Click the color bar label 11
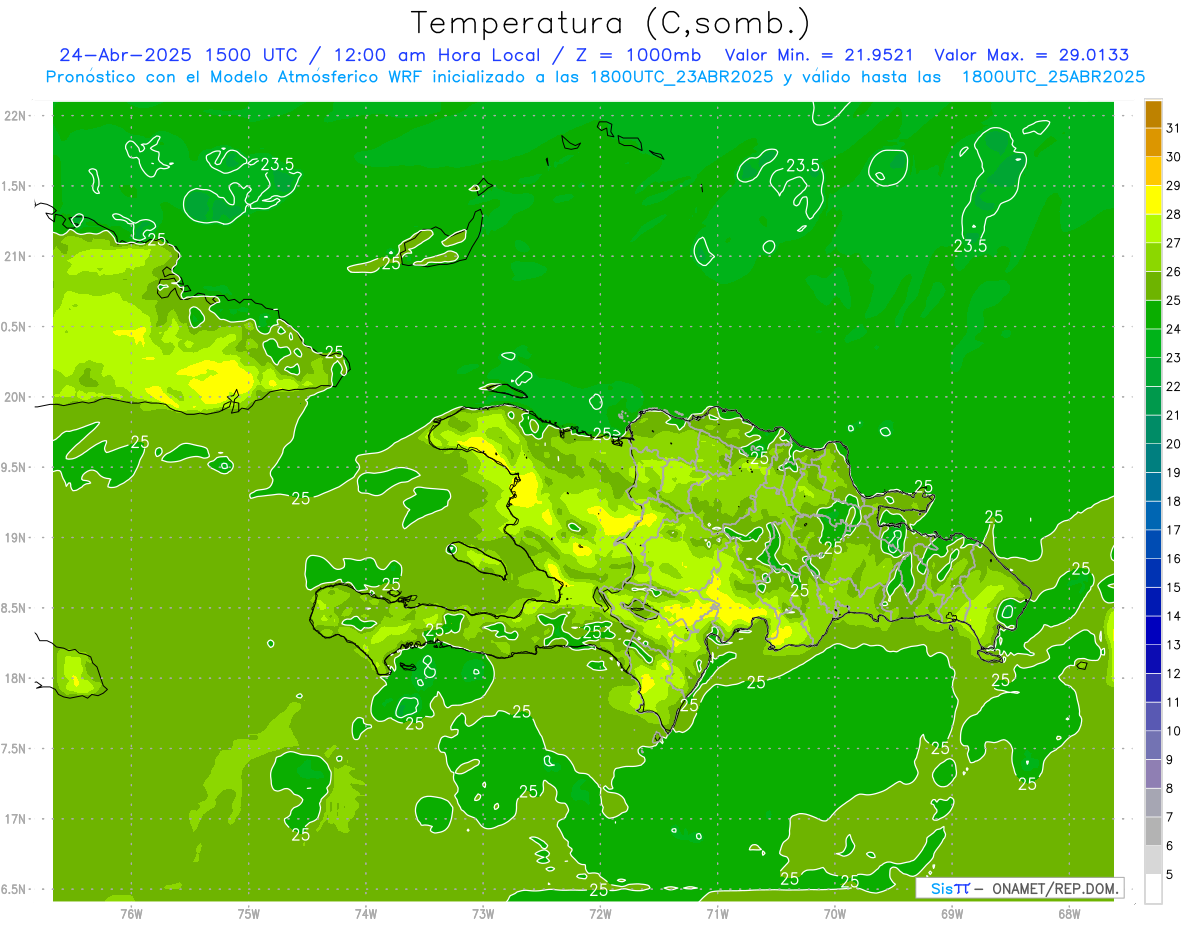Viewport: 1200px width, 927px height. tap(1174, 702)
